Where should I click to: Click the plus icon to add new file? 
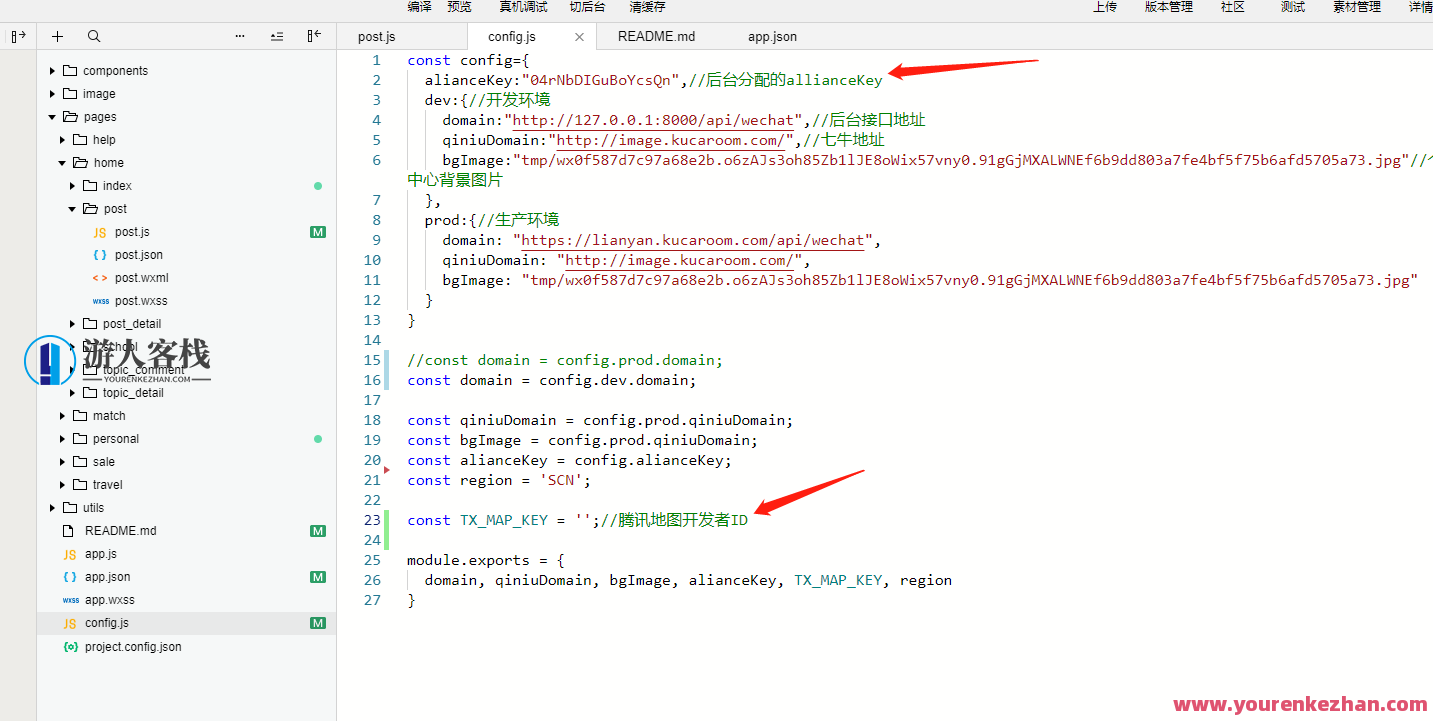click(x=57, y=36)
